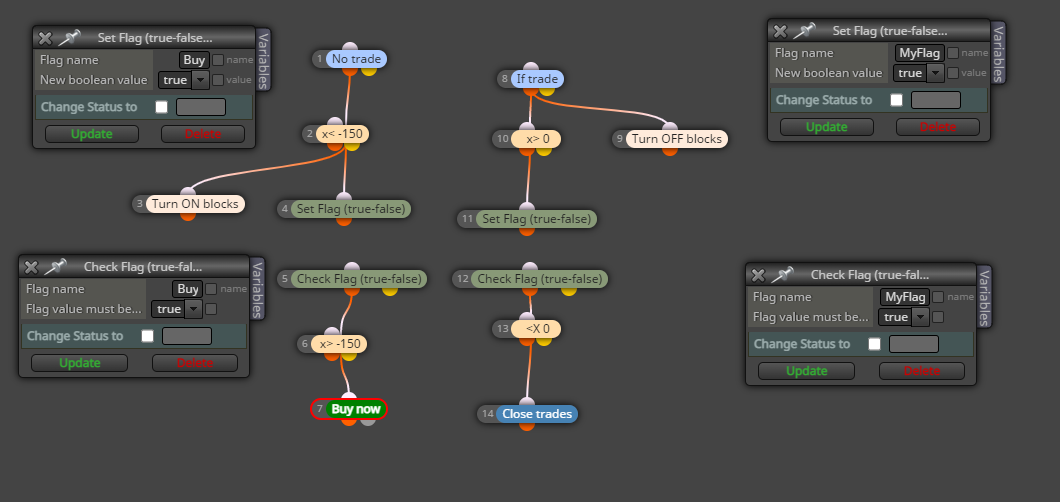This screenshot has width=1060, height=502.
Task: Close the Set Flag panel for Buy
Action: 45,39
